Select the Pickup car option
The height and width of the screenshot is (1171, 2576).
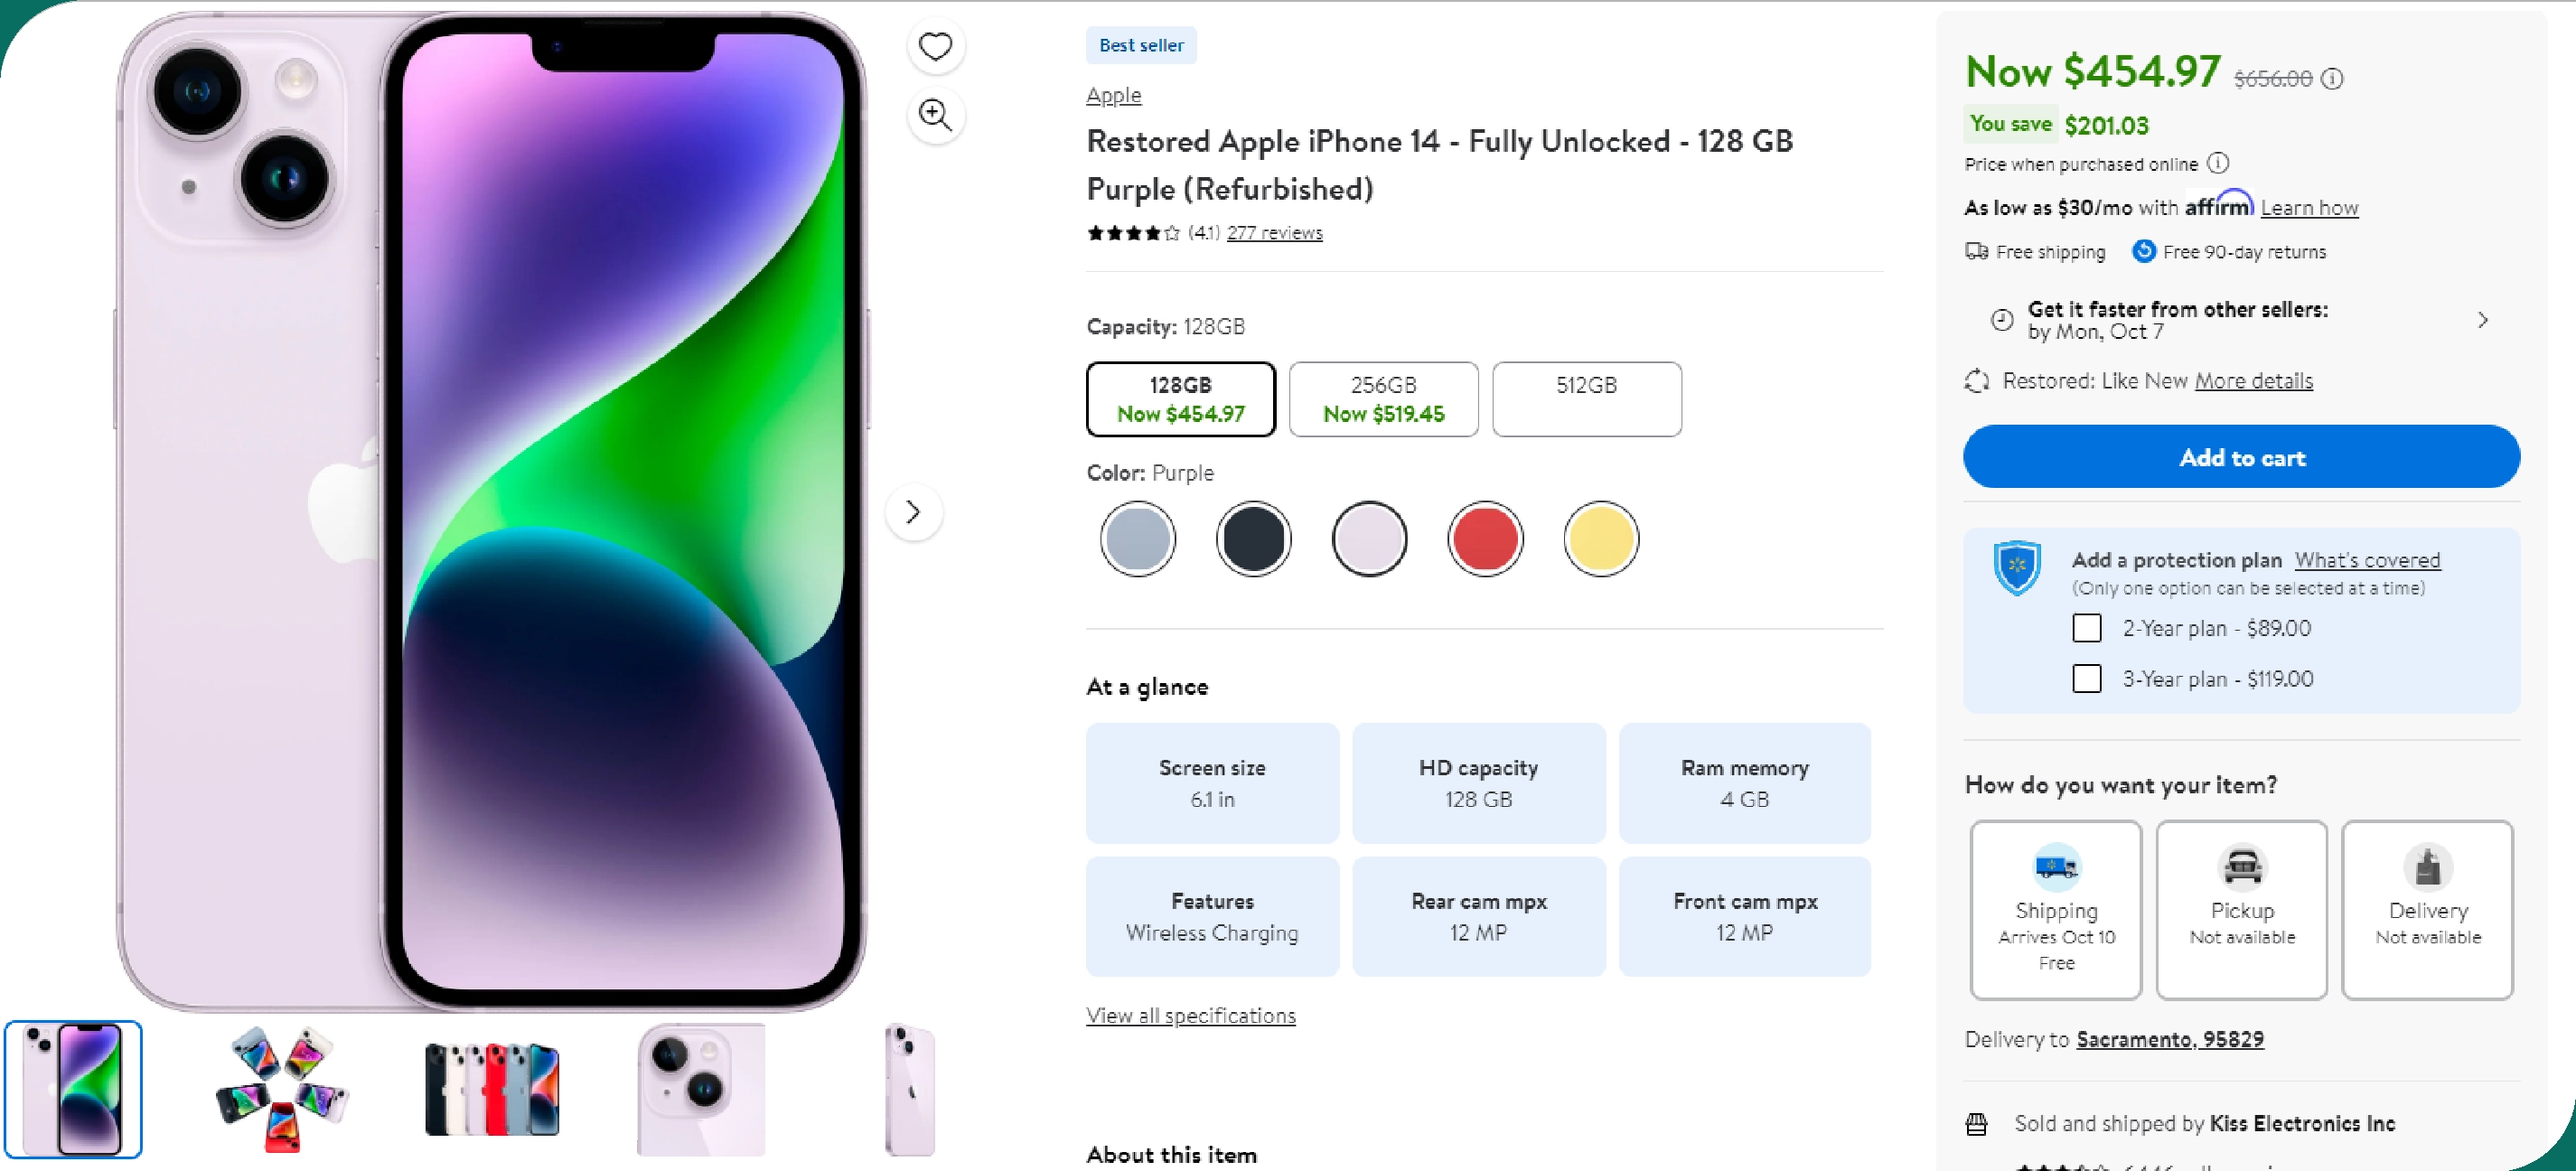(2241, 908)
